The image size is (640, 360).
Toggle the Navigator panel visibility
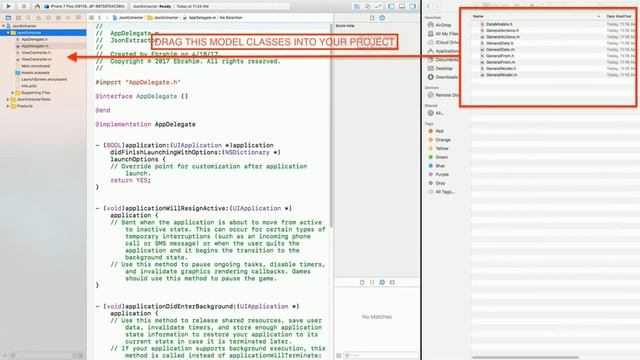(391, 7)
